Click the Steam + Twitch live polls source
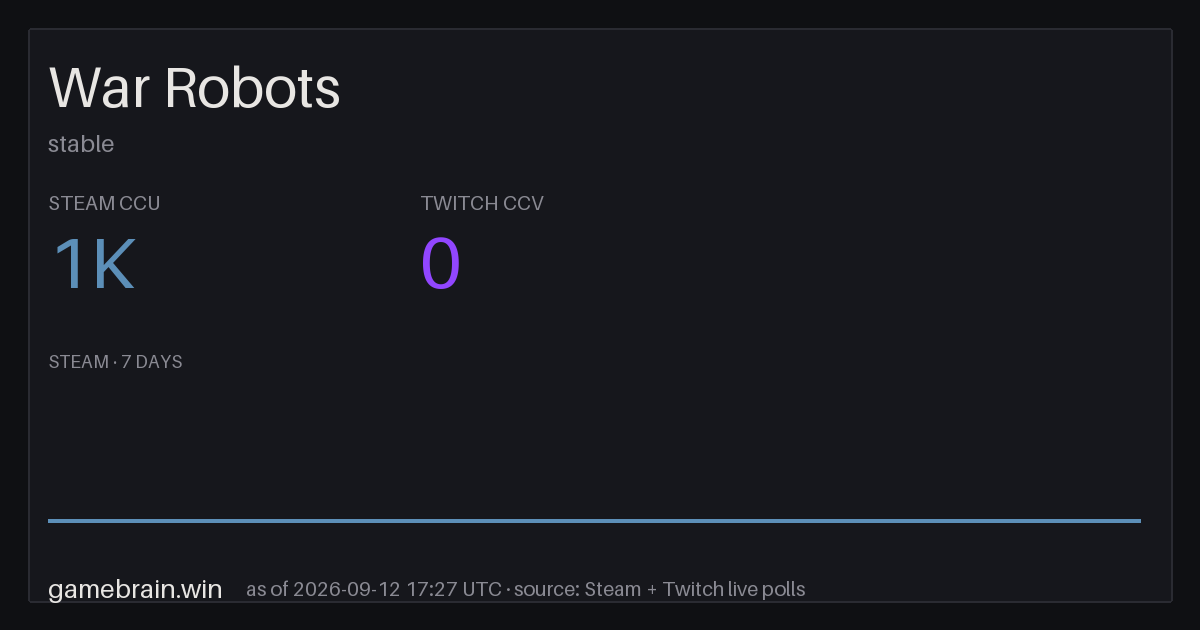1200x630 pixels. 695,589
